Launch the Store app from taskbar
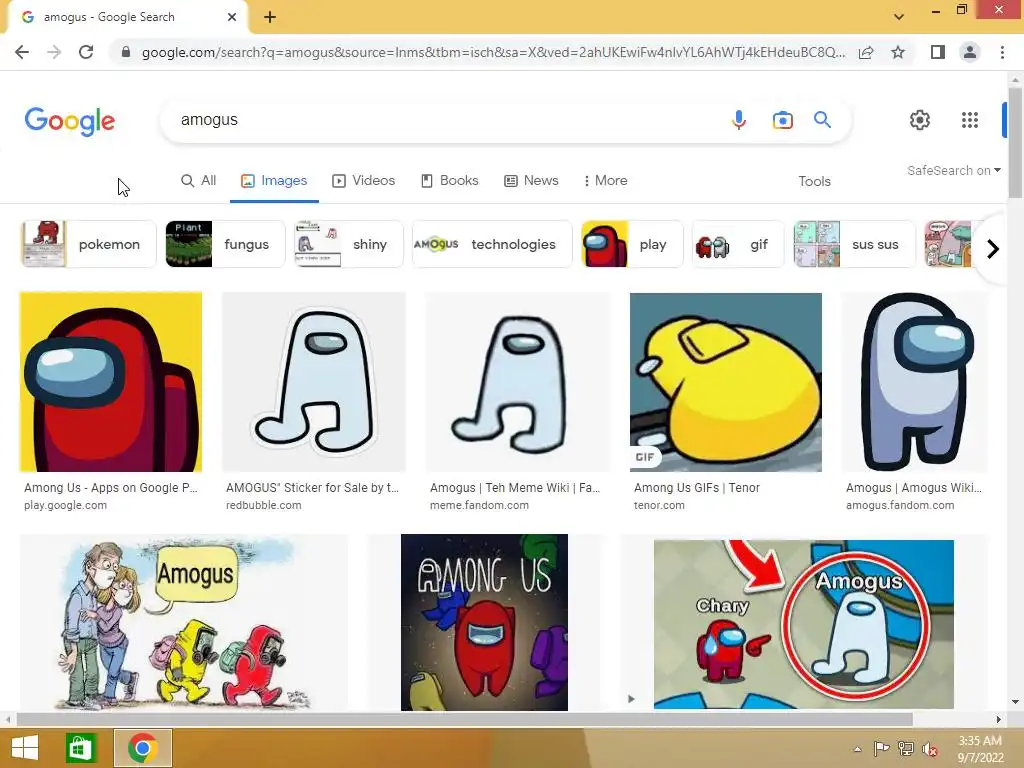The image size is (1024, 768). (x=80, y=748)
